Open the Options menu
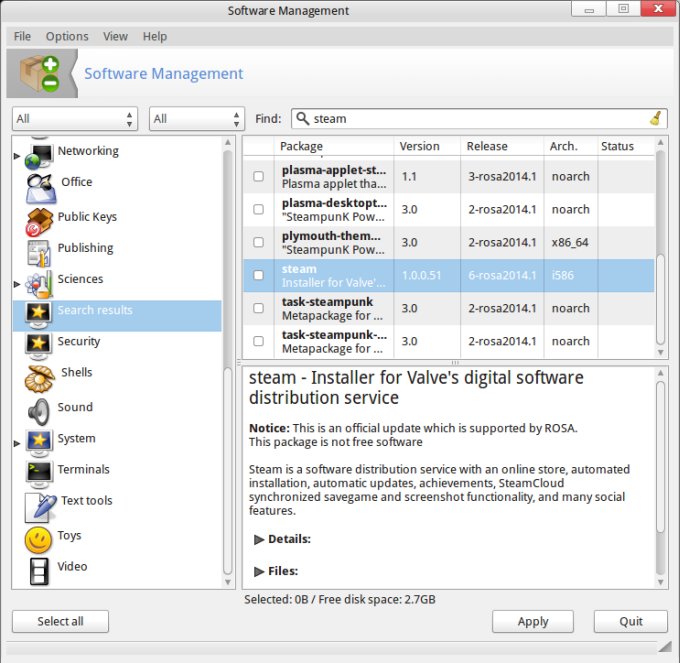The height and width of the screenshot is (663, 680). pyautogui.click(x=67, y=36)
